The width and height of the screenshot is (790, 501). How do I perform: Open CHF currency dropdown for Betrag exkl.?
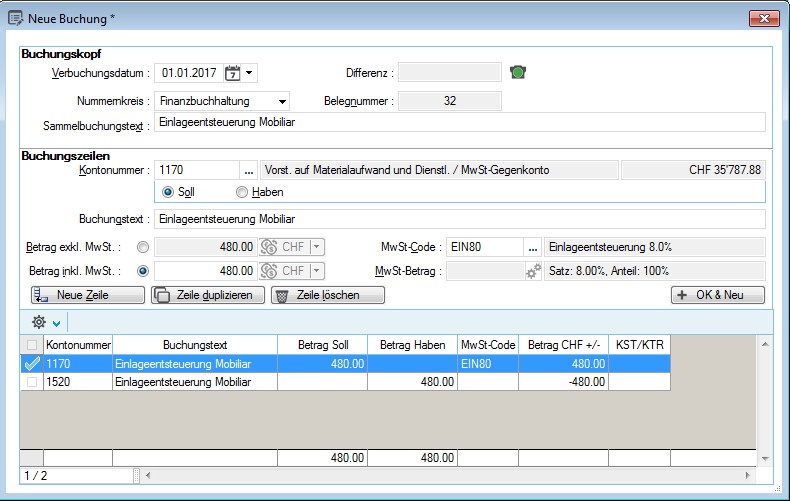pyautogui.click(x=316, y=247)
